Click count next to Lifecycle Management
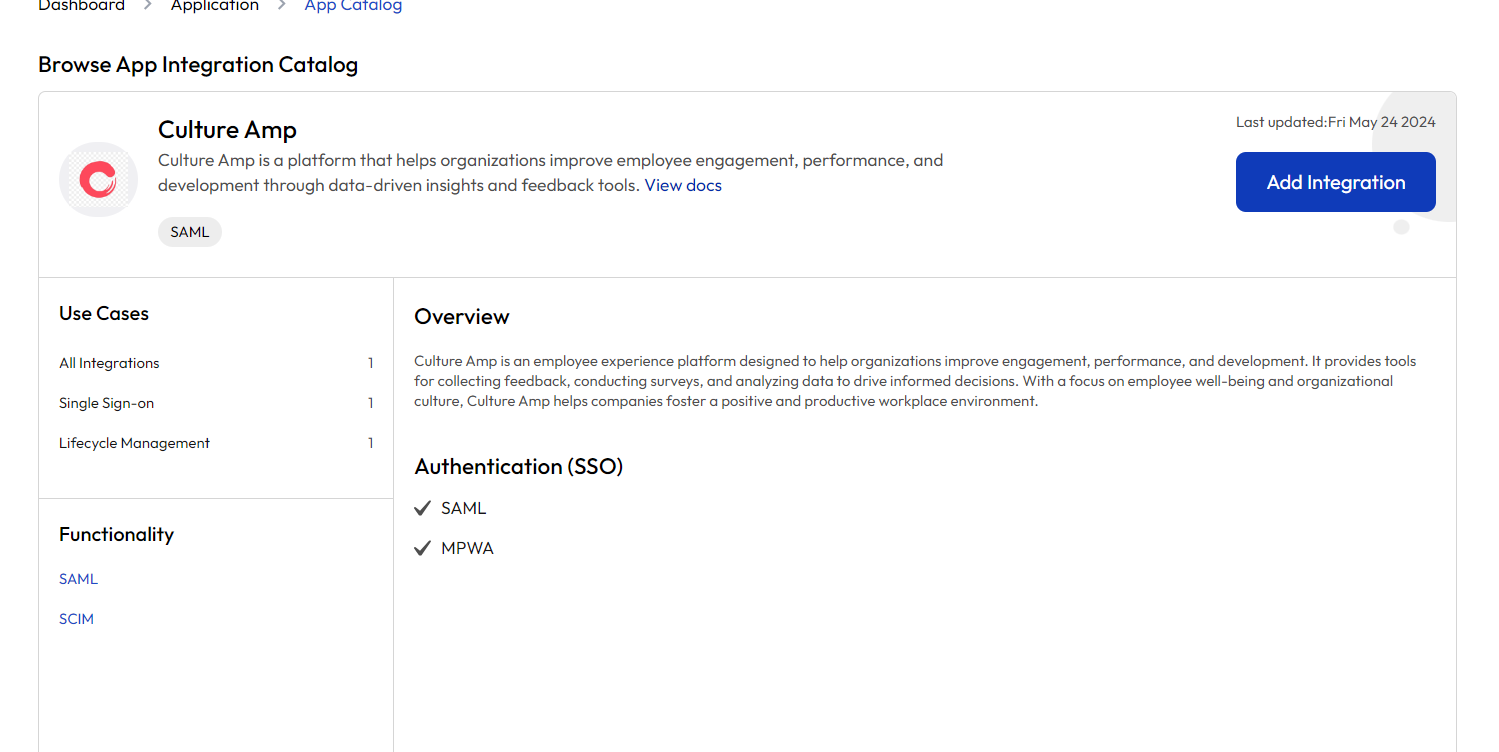Screen dimensions: 1499x752 click(x=370, y=443)
